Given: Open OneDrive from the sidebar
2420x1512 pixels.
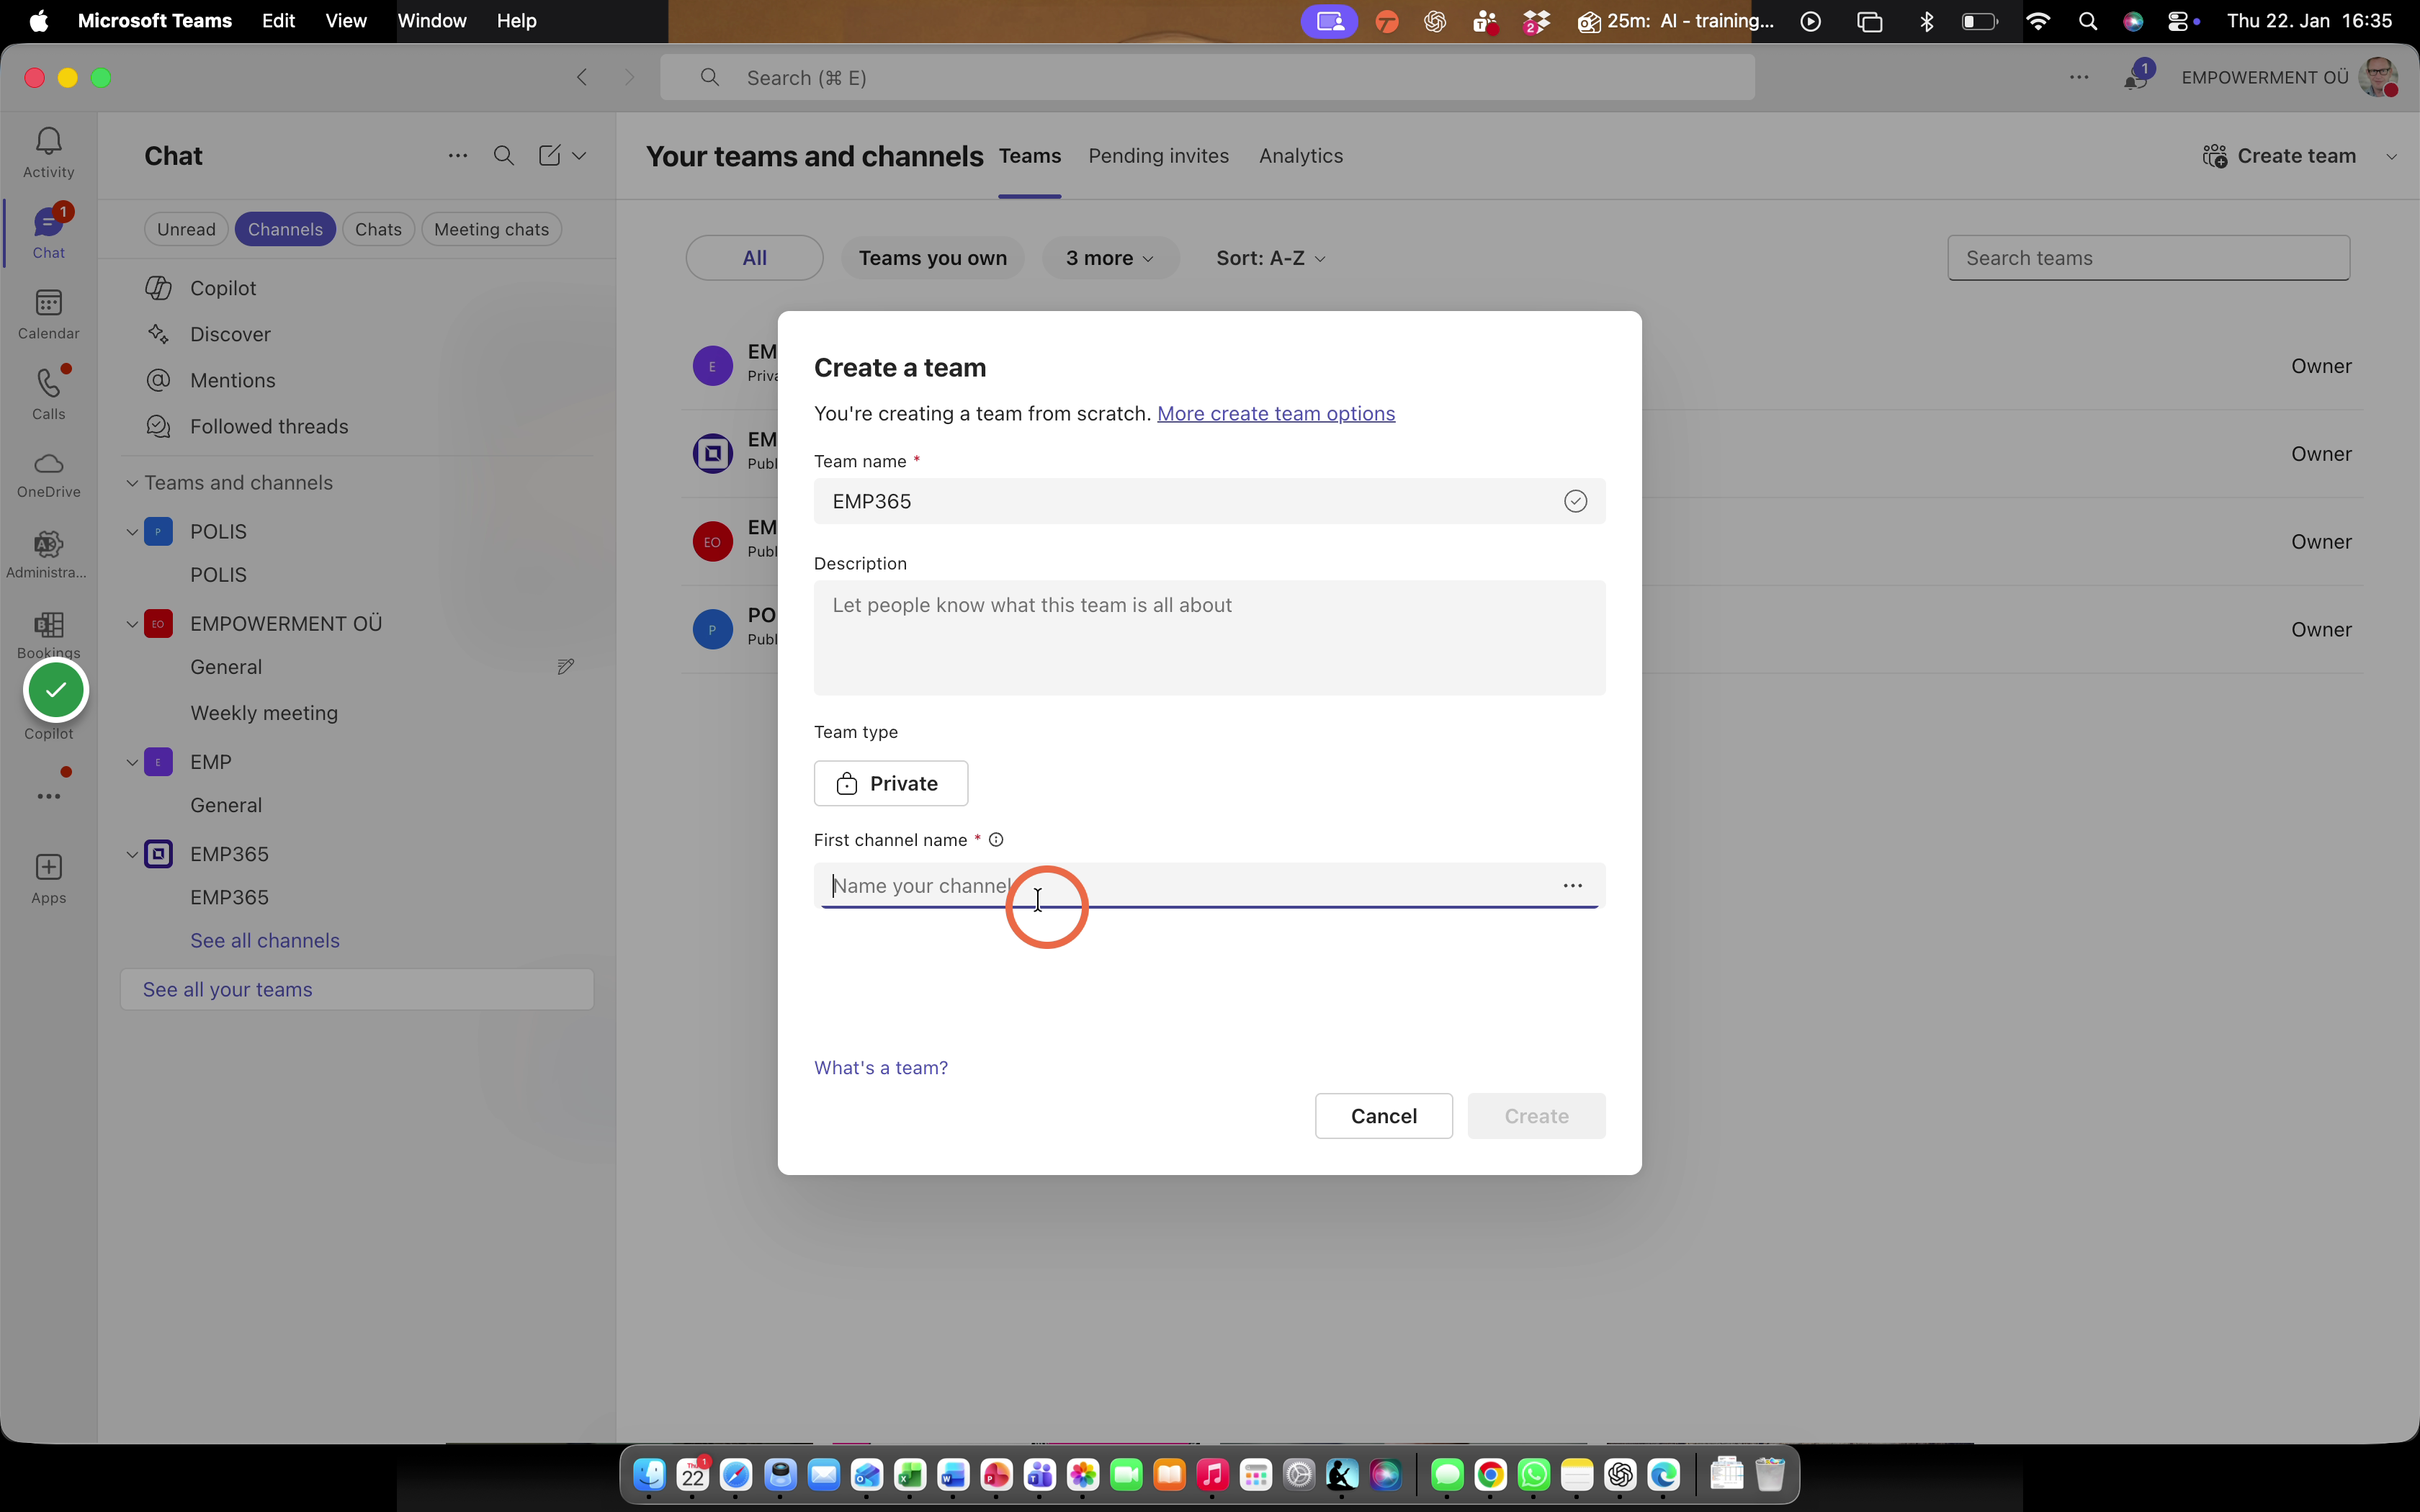Looking at the screenshot, I should tap(48, 474).
